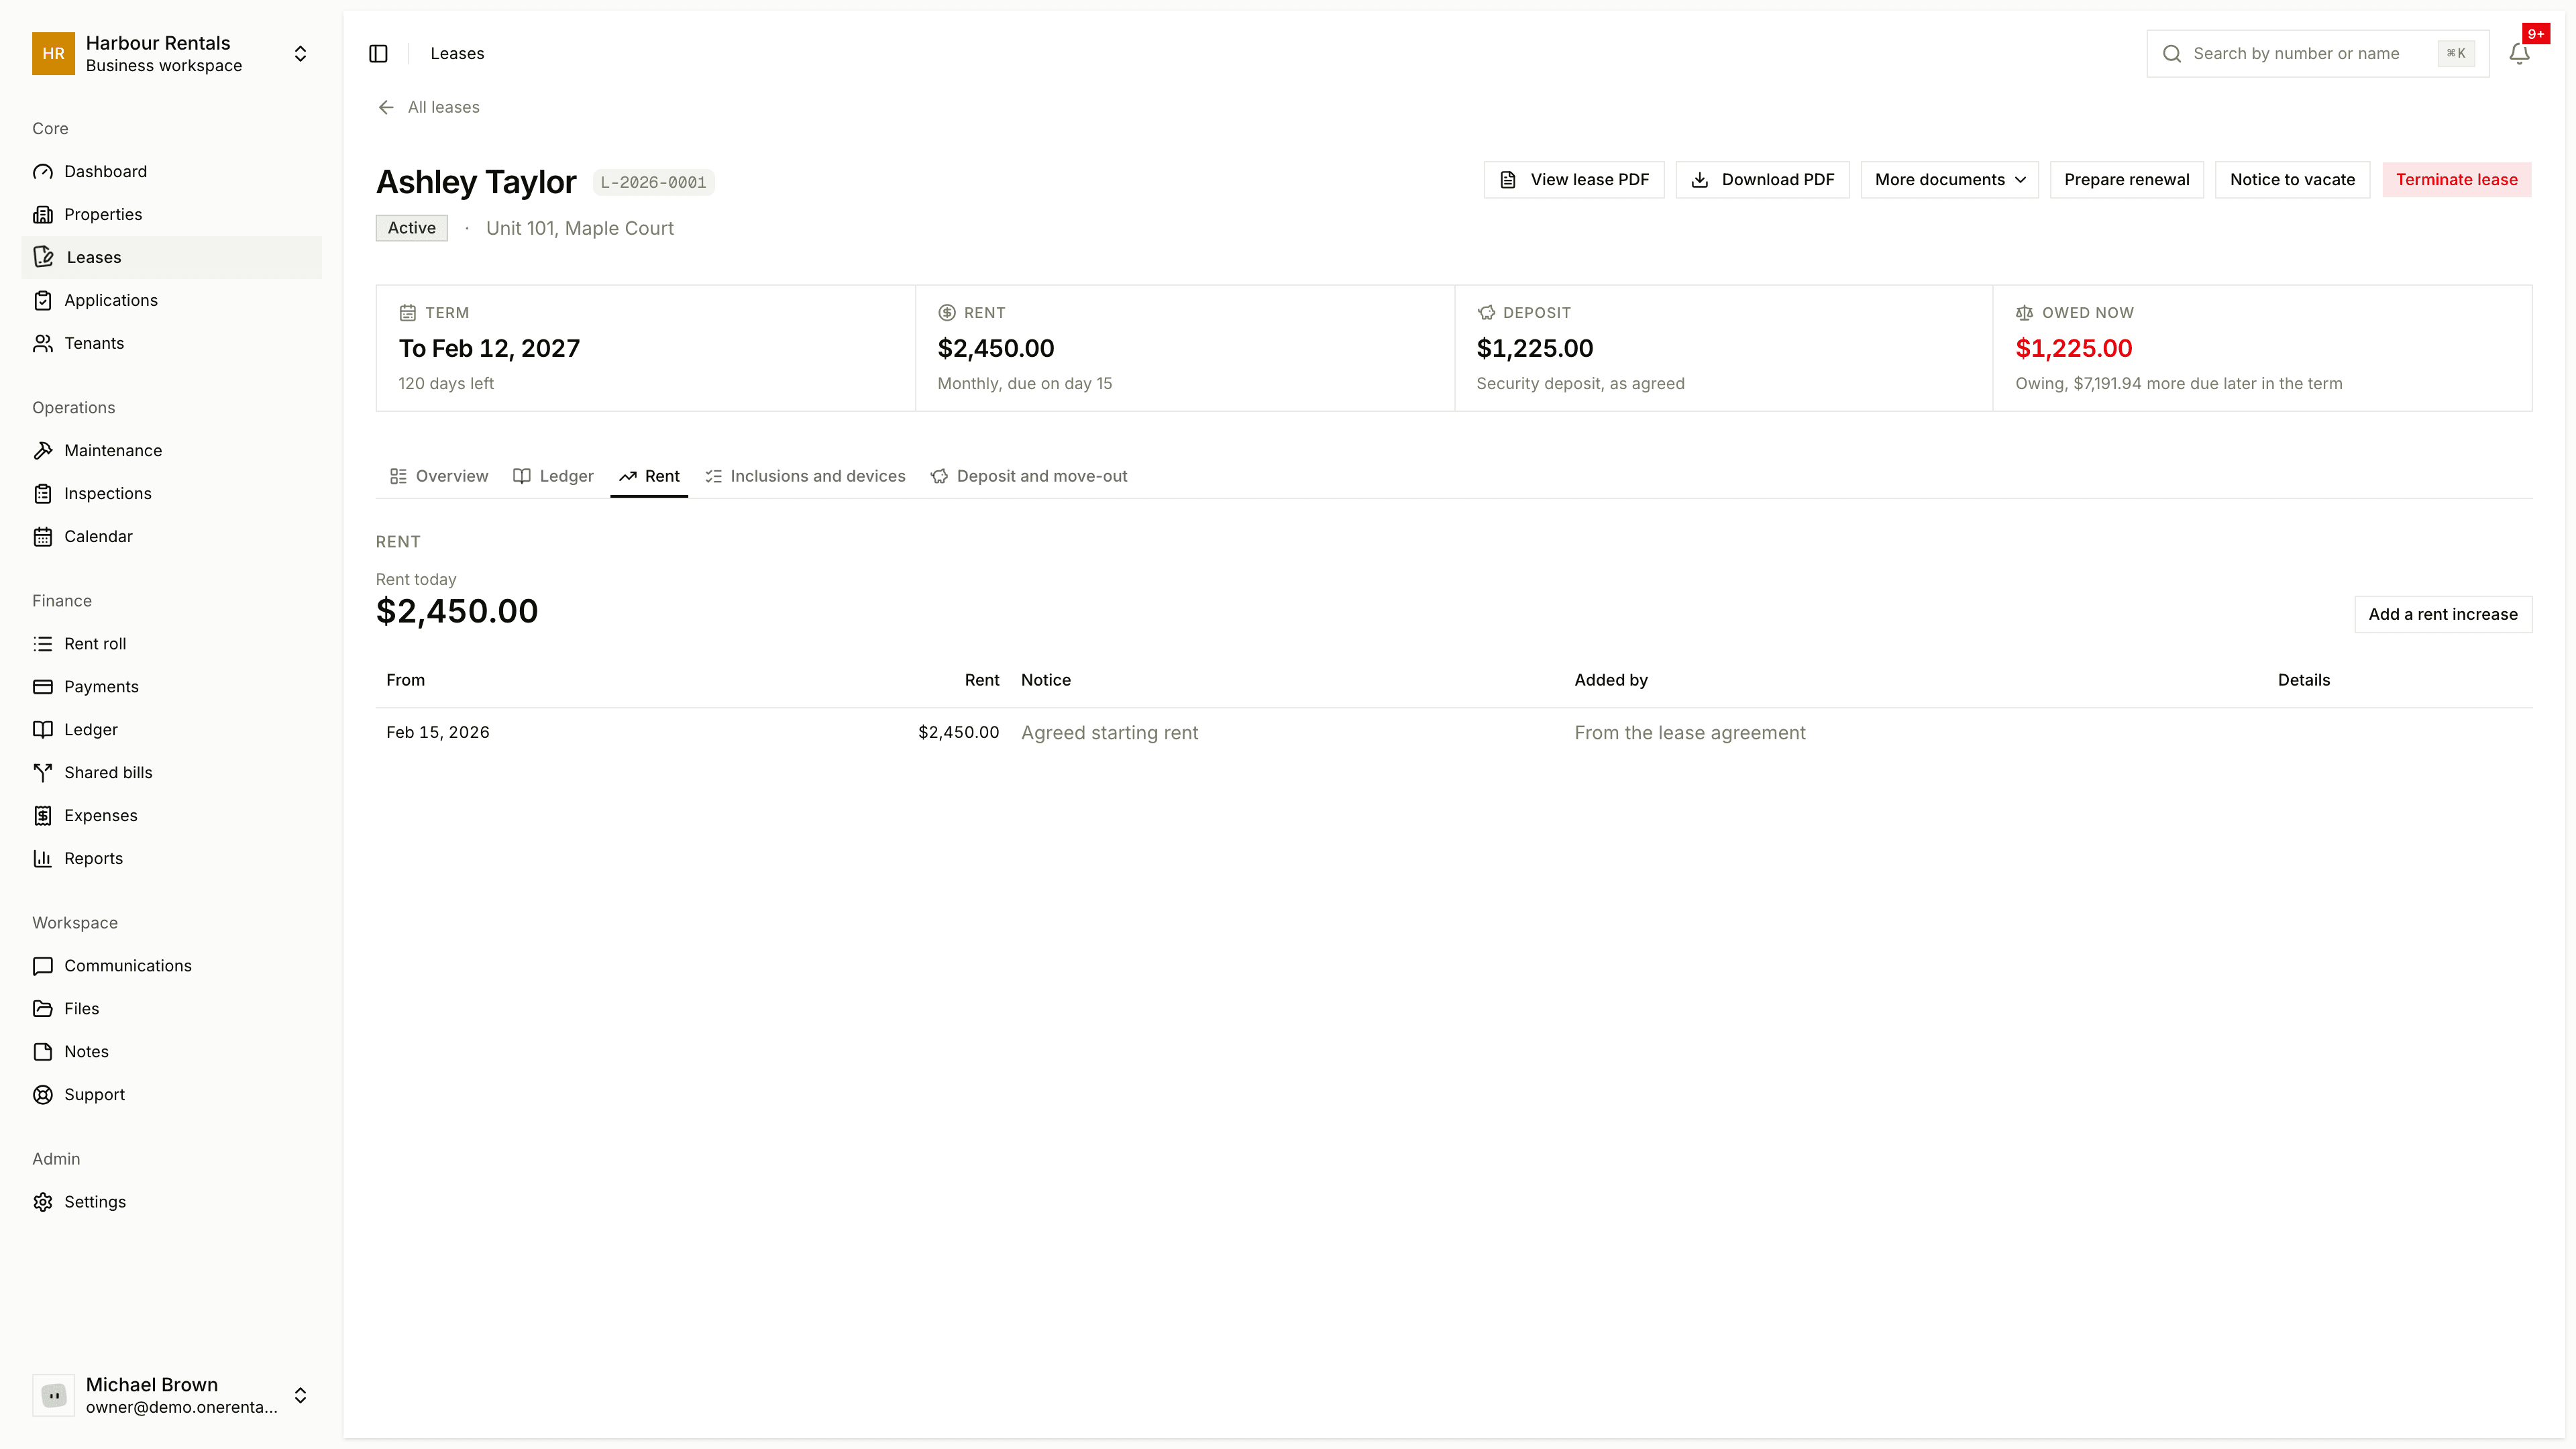Image resolution: width=2576 pixels, height=1449 pixels.
Task: Focus the Search by number or name field
Action: (2317, 54)
